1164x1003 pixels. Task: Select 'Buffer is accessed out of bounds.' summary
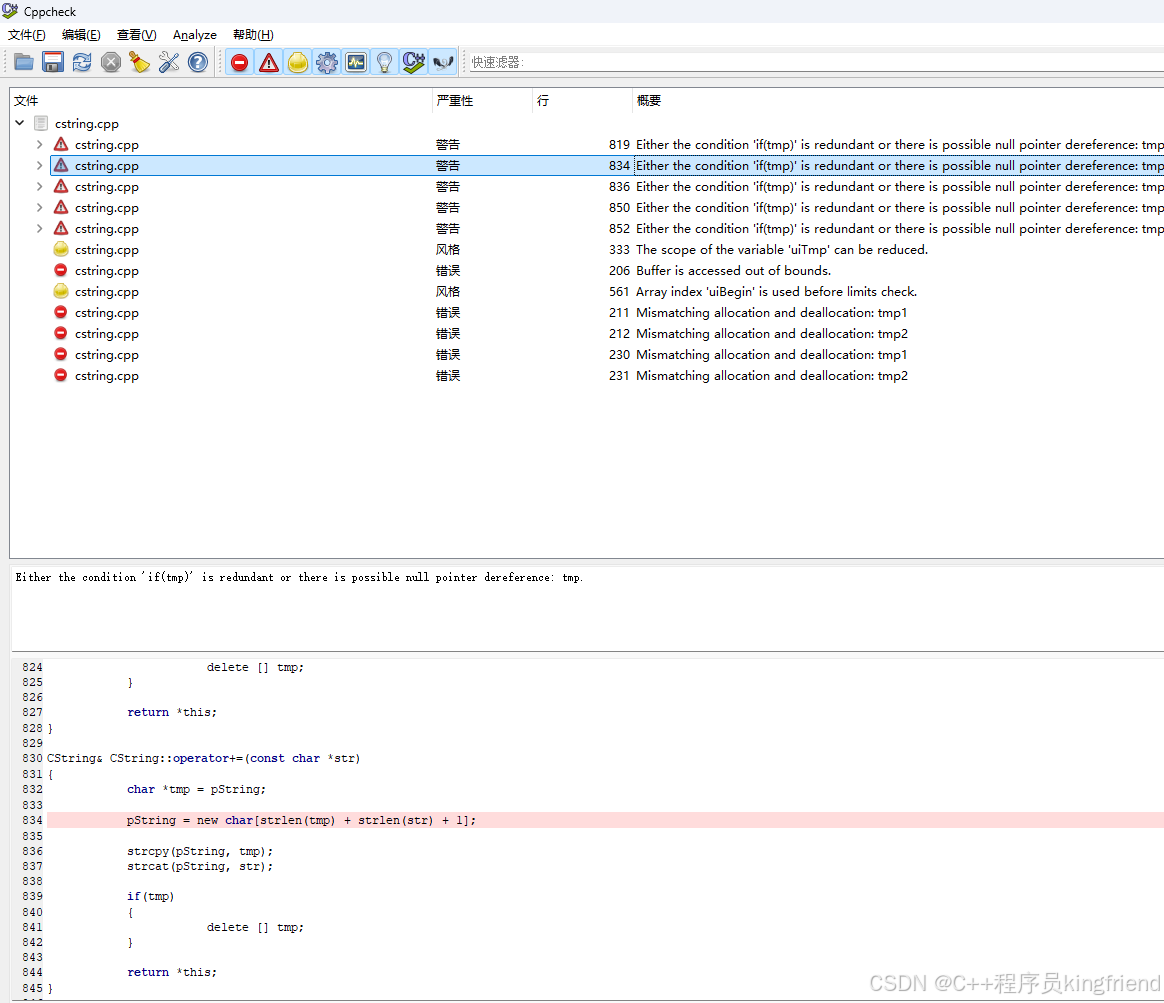pyautogui.click(x=733, y=271)
